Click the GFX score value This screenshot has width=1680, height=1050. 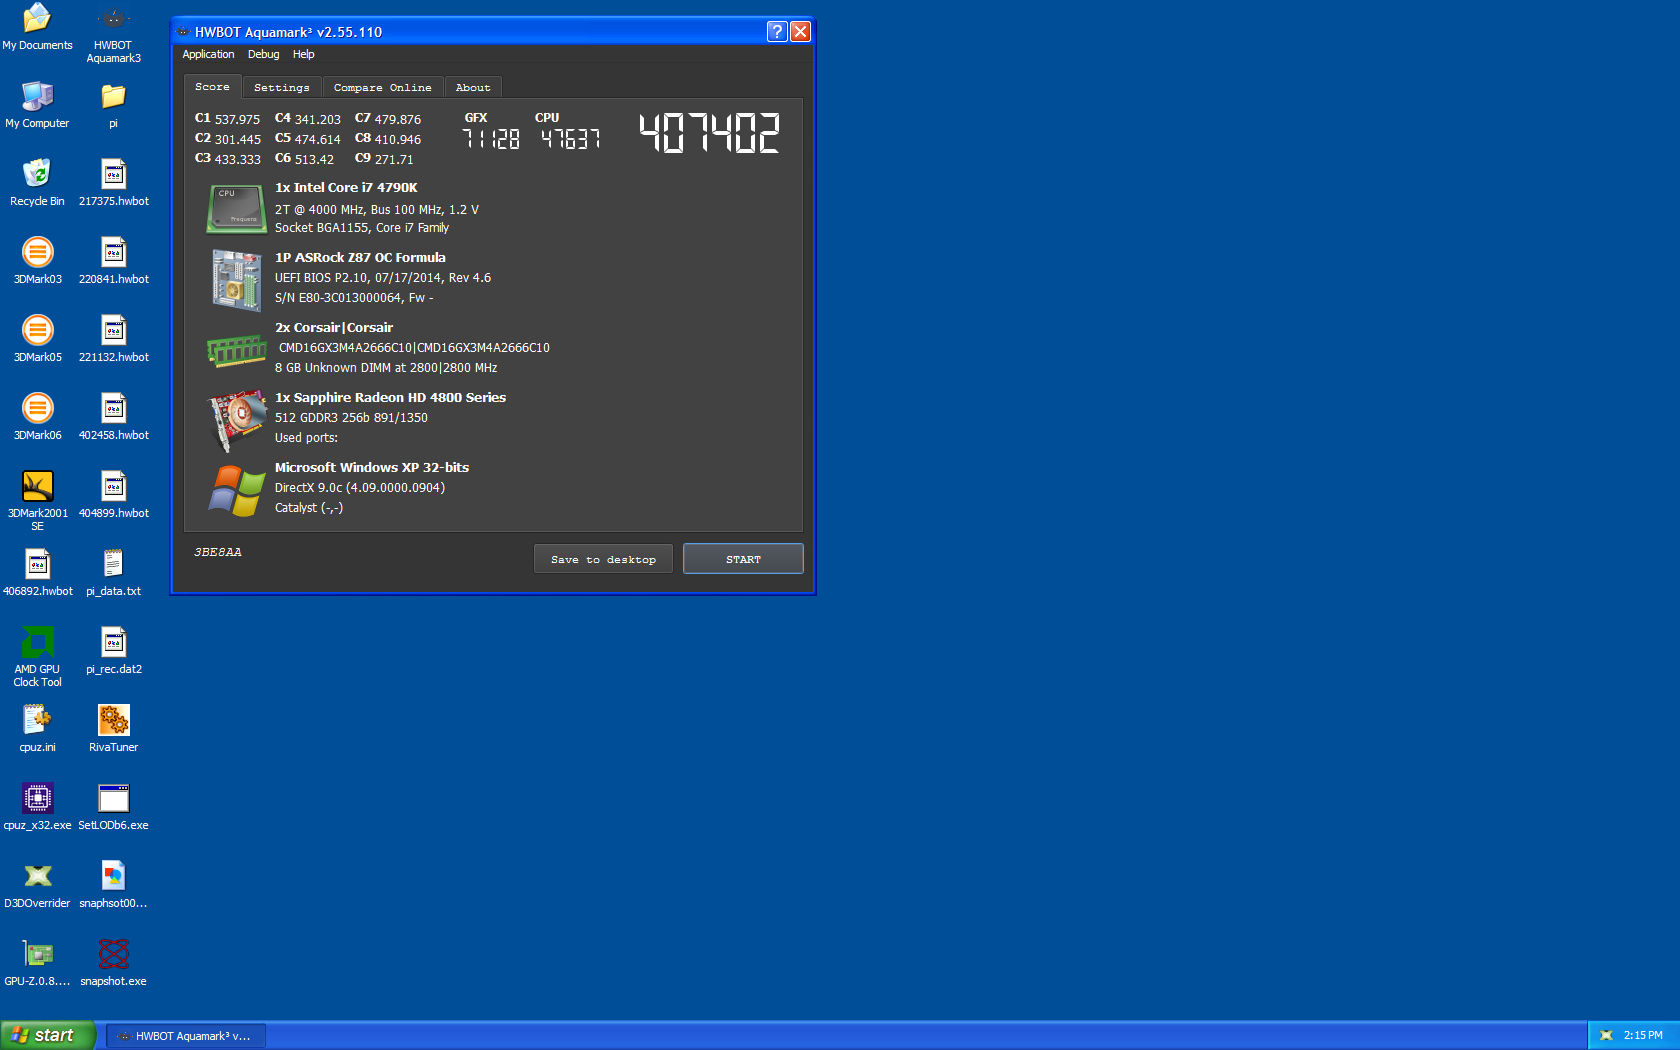pyautogui.click(x=490, y=139)
